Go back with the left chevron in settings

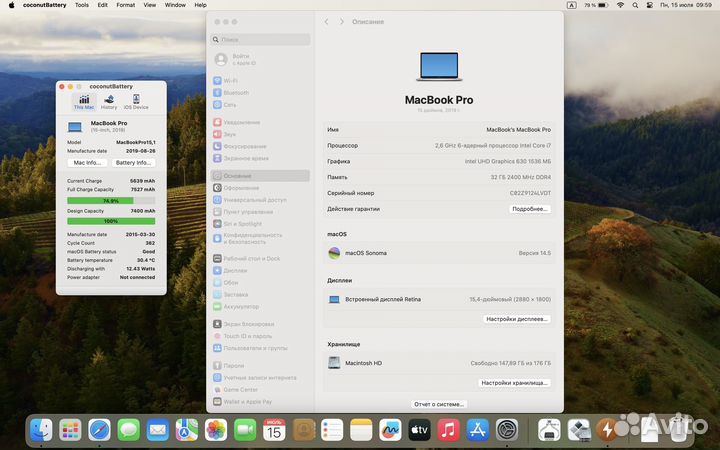pyautogui.click(x=326, y=22)
